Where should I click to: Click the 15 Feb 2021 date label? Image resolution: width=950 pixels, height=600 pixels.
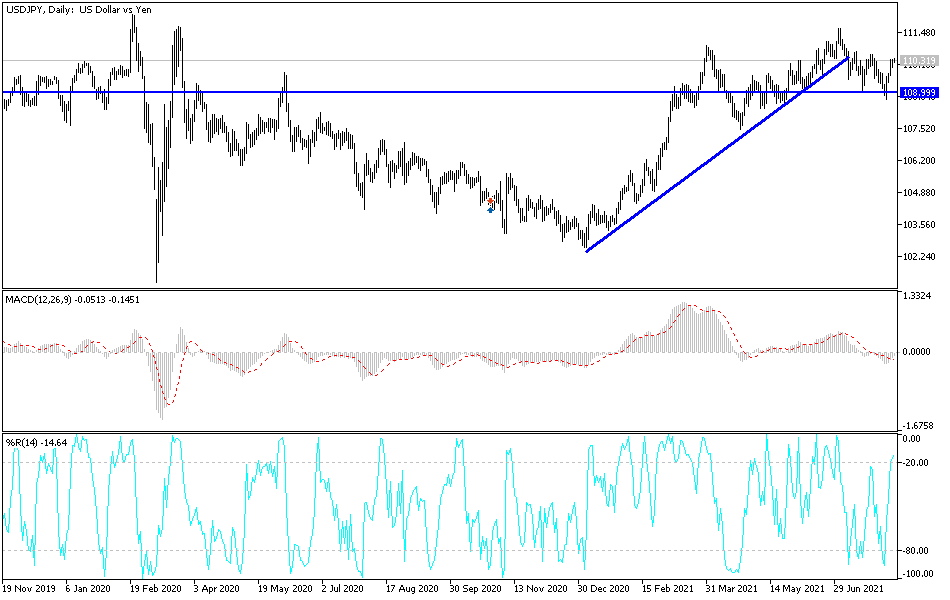tap(668, 588)
